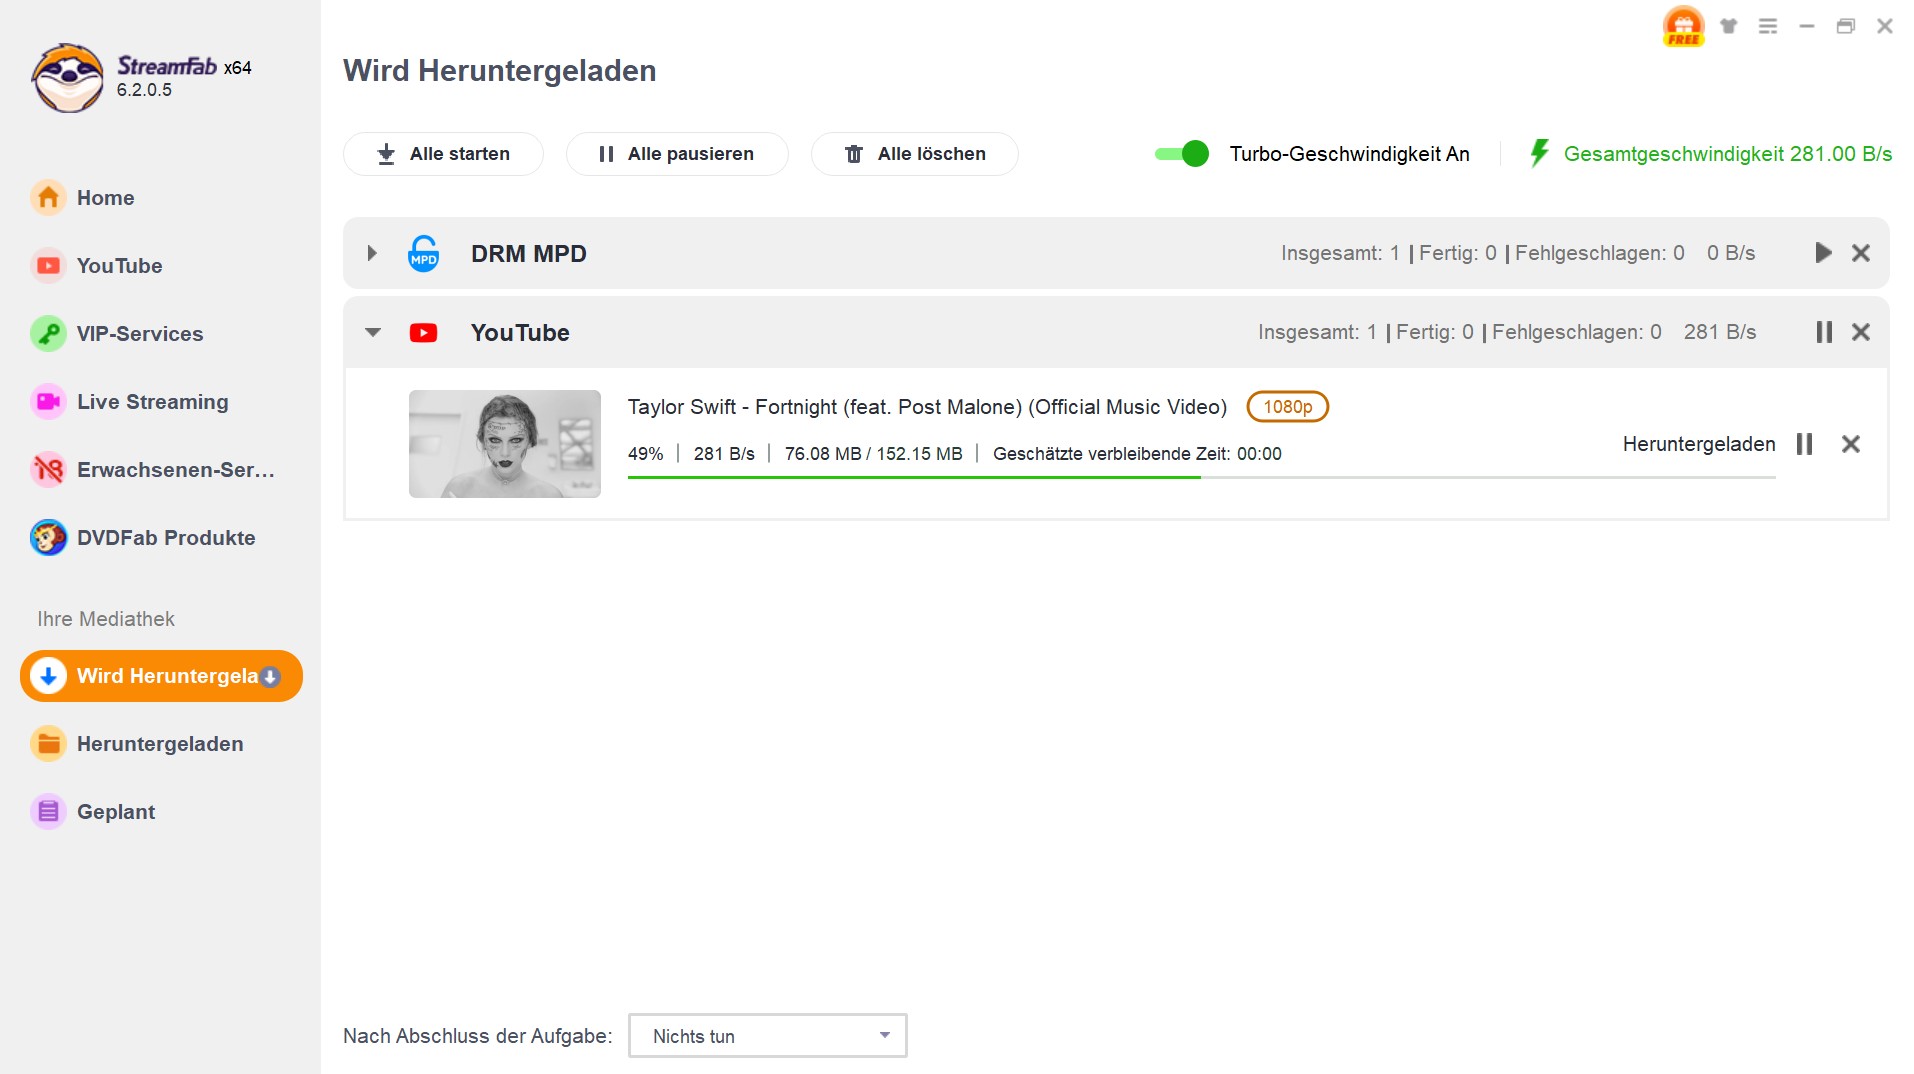The width and height of the screenshot is (1914, 1074).
Task: Click the DRM MPD group title
Action: click(528, 254)
